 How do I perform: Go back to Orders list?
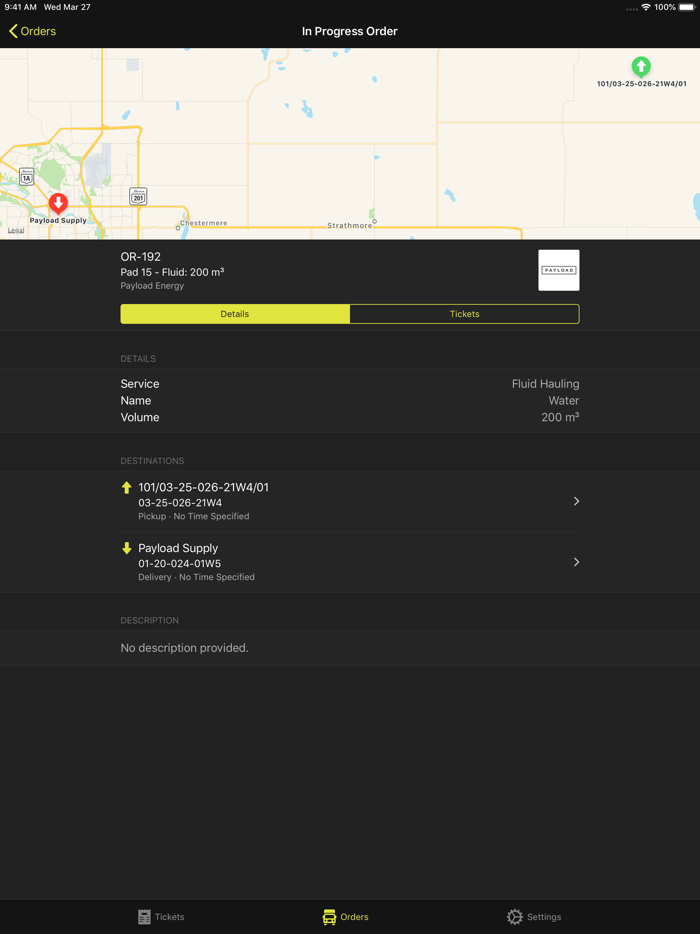click(33, 31)
